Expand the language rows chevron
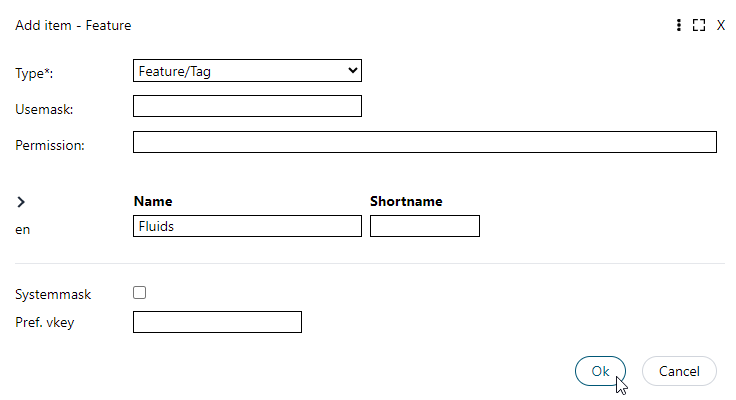Viewport: 736px width, 400px height. point(21,202)
